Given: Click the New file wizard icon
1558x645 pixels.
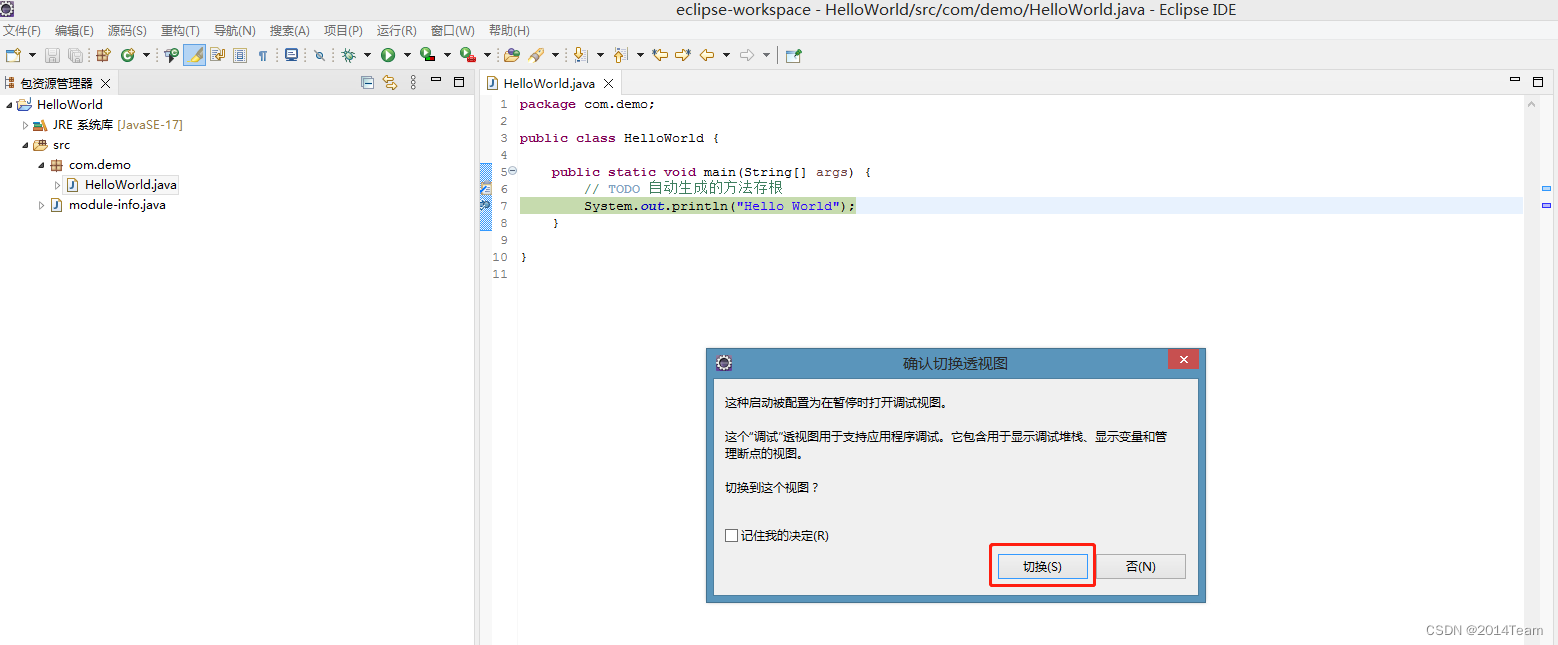Looking at the screenshot, I should click(x=13, y=56).
